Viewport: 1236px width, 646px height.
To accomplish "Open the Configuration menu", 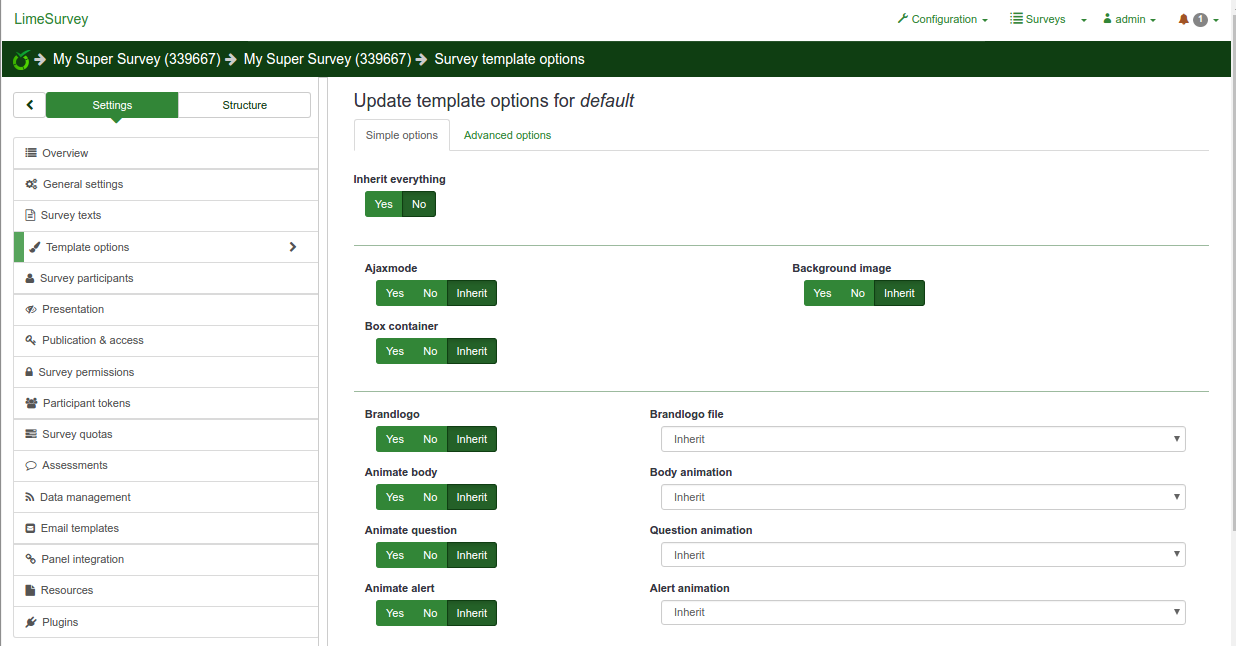I will point(943,19).
